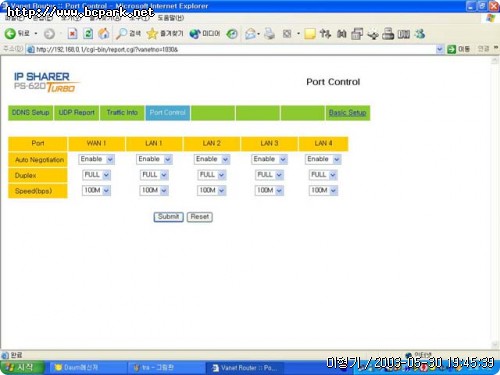
Task: Switch to the Traffic Info tab
Action: [x=122, y=113]
